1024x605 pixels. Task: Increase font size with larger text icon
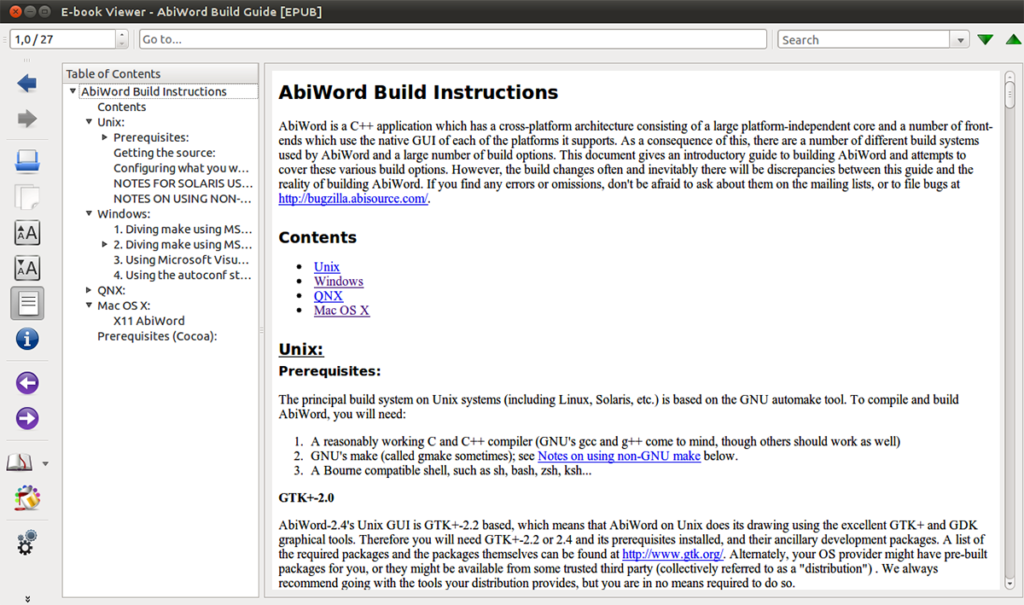point(27,233)
